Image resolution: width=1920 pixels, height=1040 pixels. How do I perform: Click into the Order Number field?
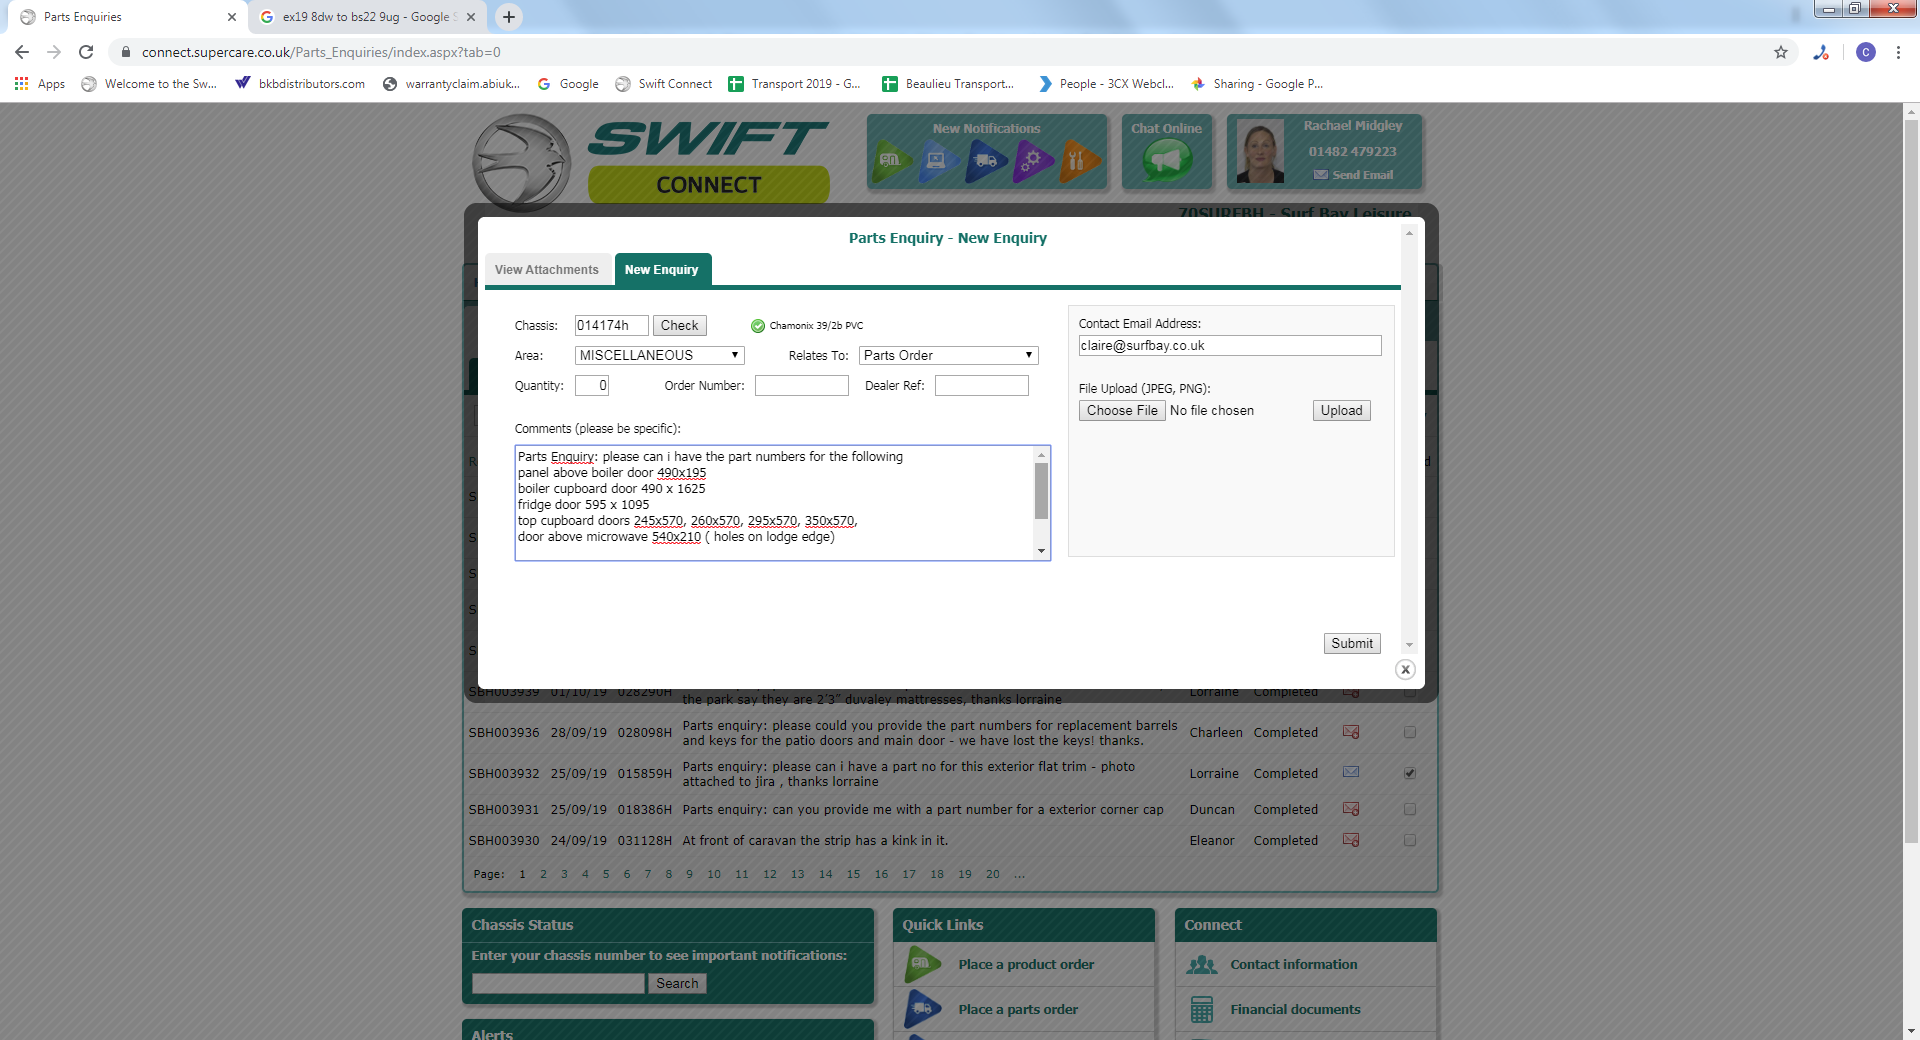click(802, 385)
